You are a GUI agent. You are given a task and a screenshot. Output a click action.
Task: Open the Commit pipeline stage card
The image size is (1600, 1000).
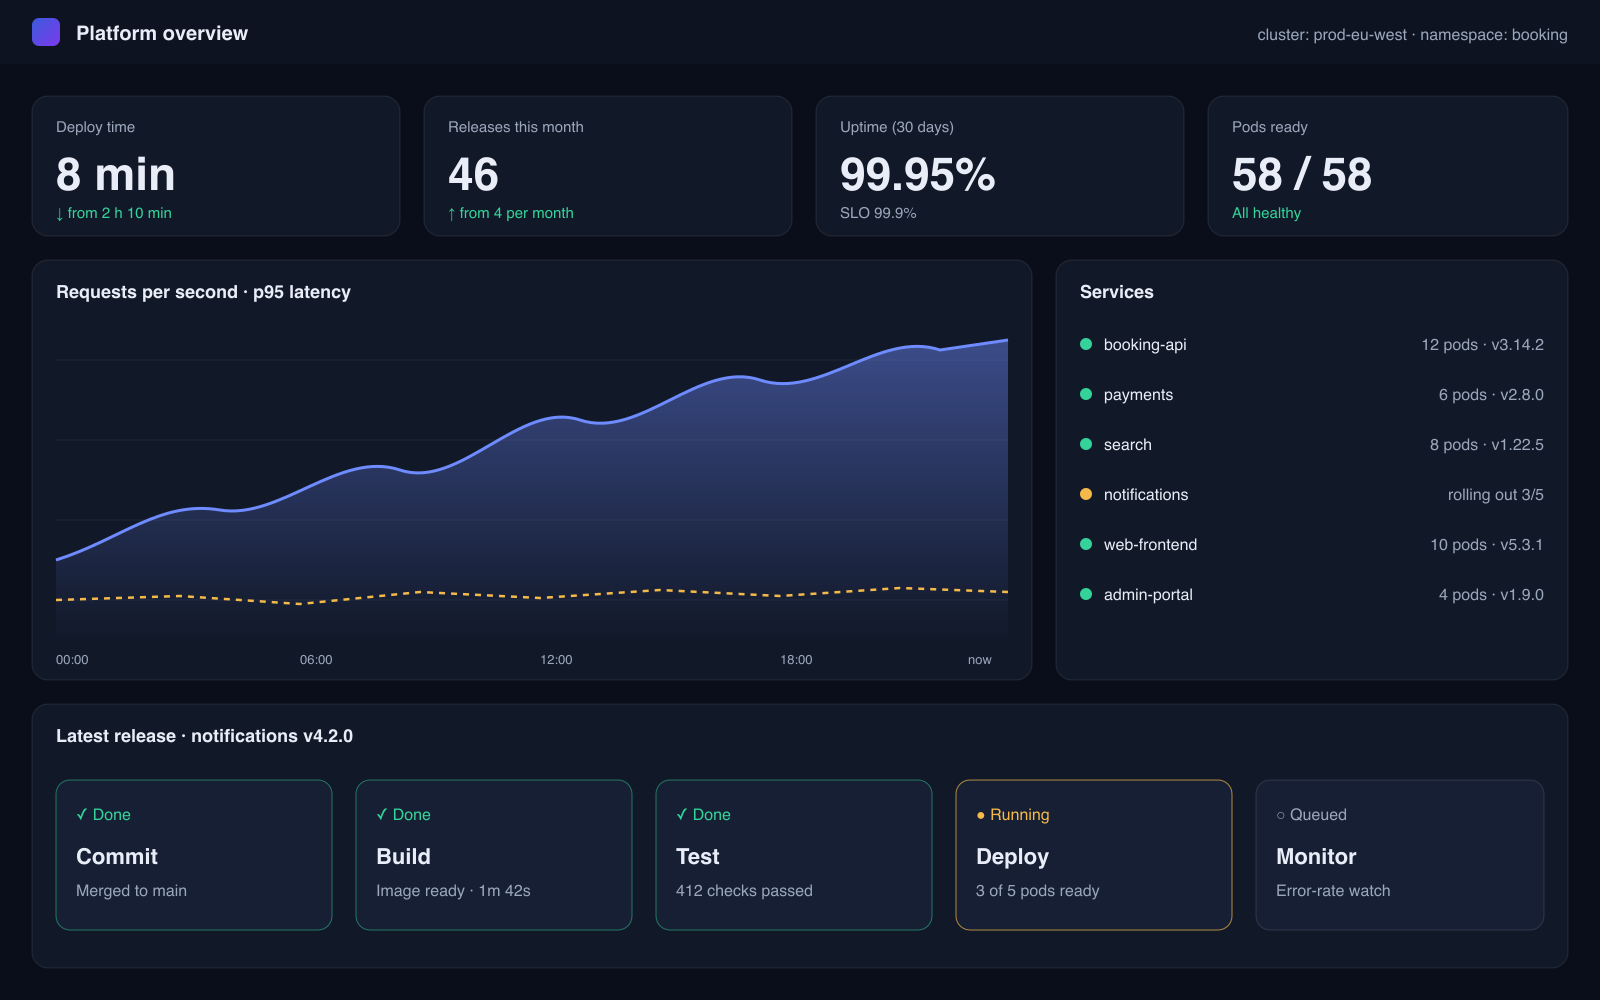click(x=194, y=855)
